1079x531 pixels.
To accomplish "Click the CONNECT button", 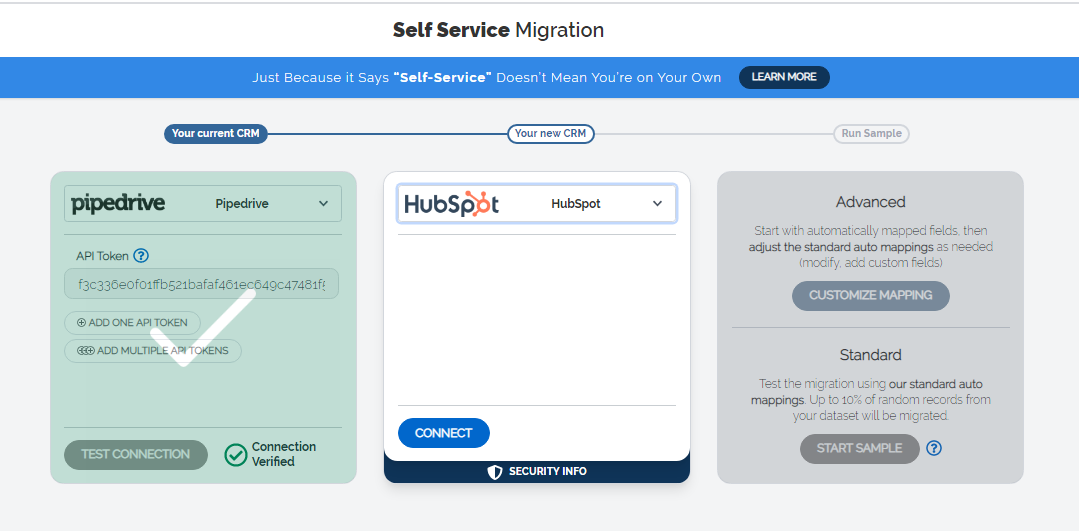I will coord(444,433).
